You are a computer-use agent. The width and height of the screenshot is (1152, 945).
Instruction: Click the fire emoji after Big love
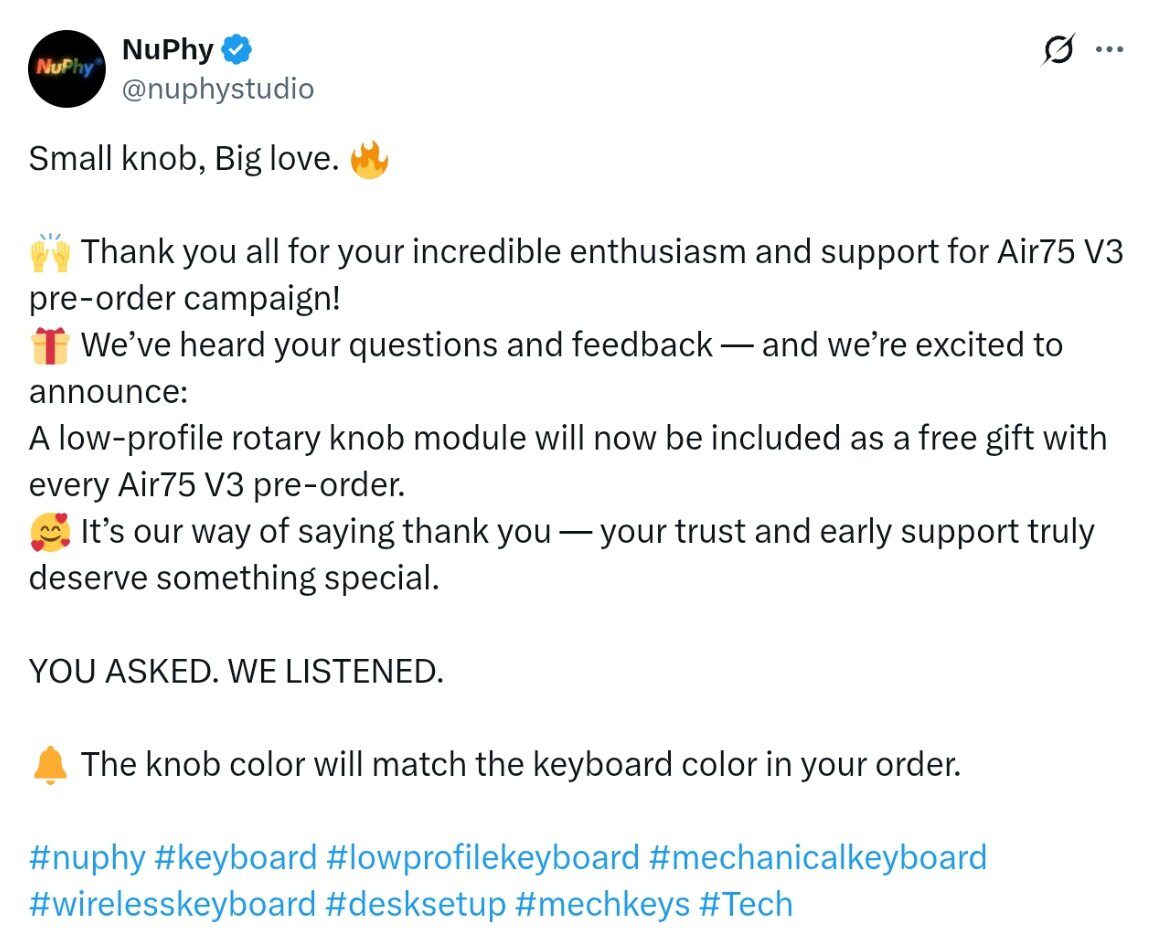coord(369,158)
